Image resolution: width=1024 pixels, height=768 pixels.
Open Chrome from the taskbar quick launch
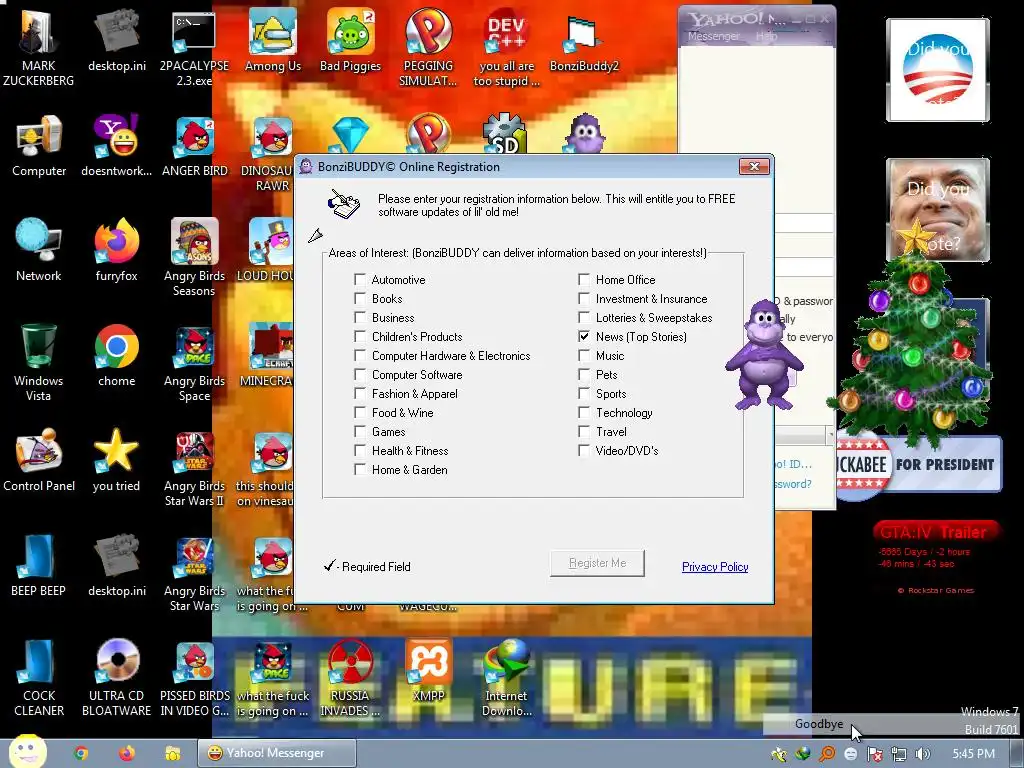81,753
